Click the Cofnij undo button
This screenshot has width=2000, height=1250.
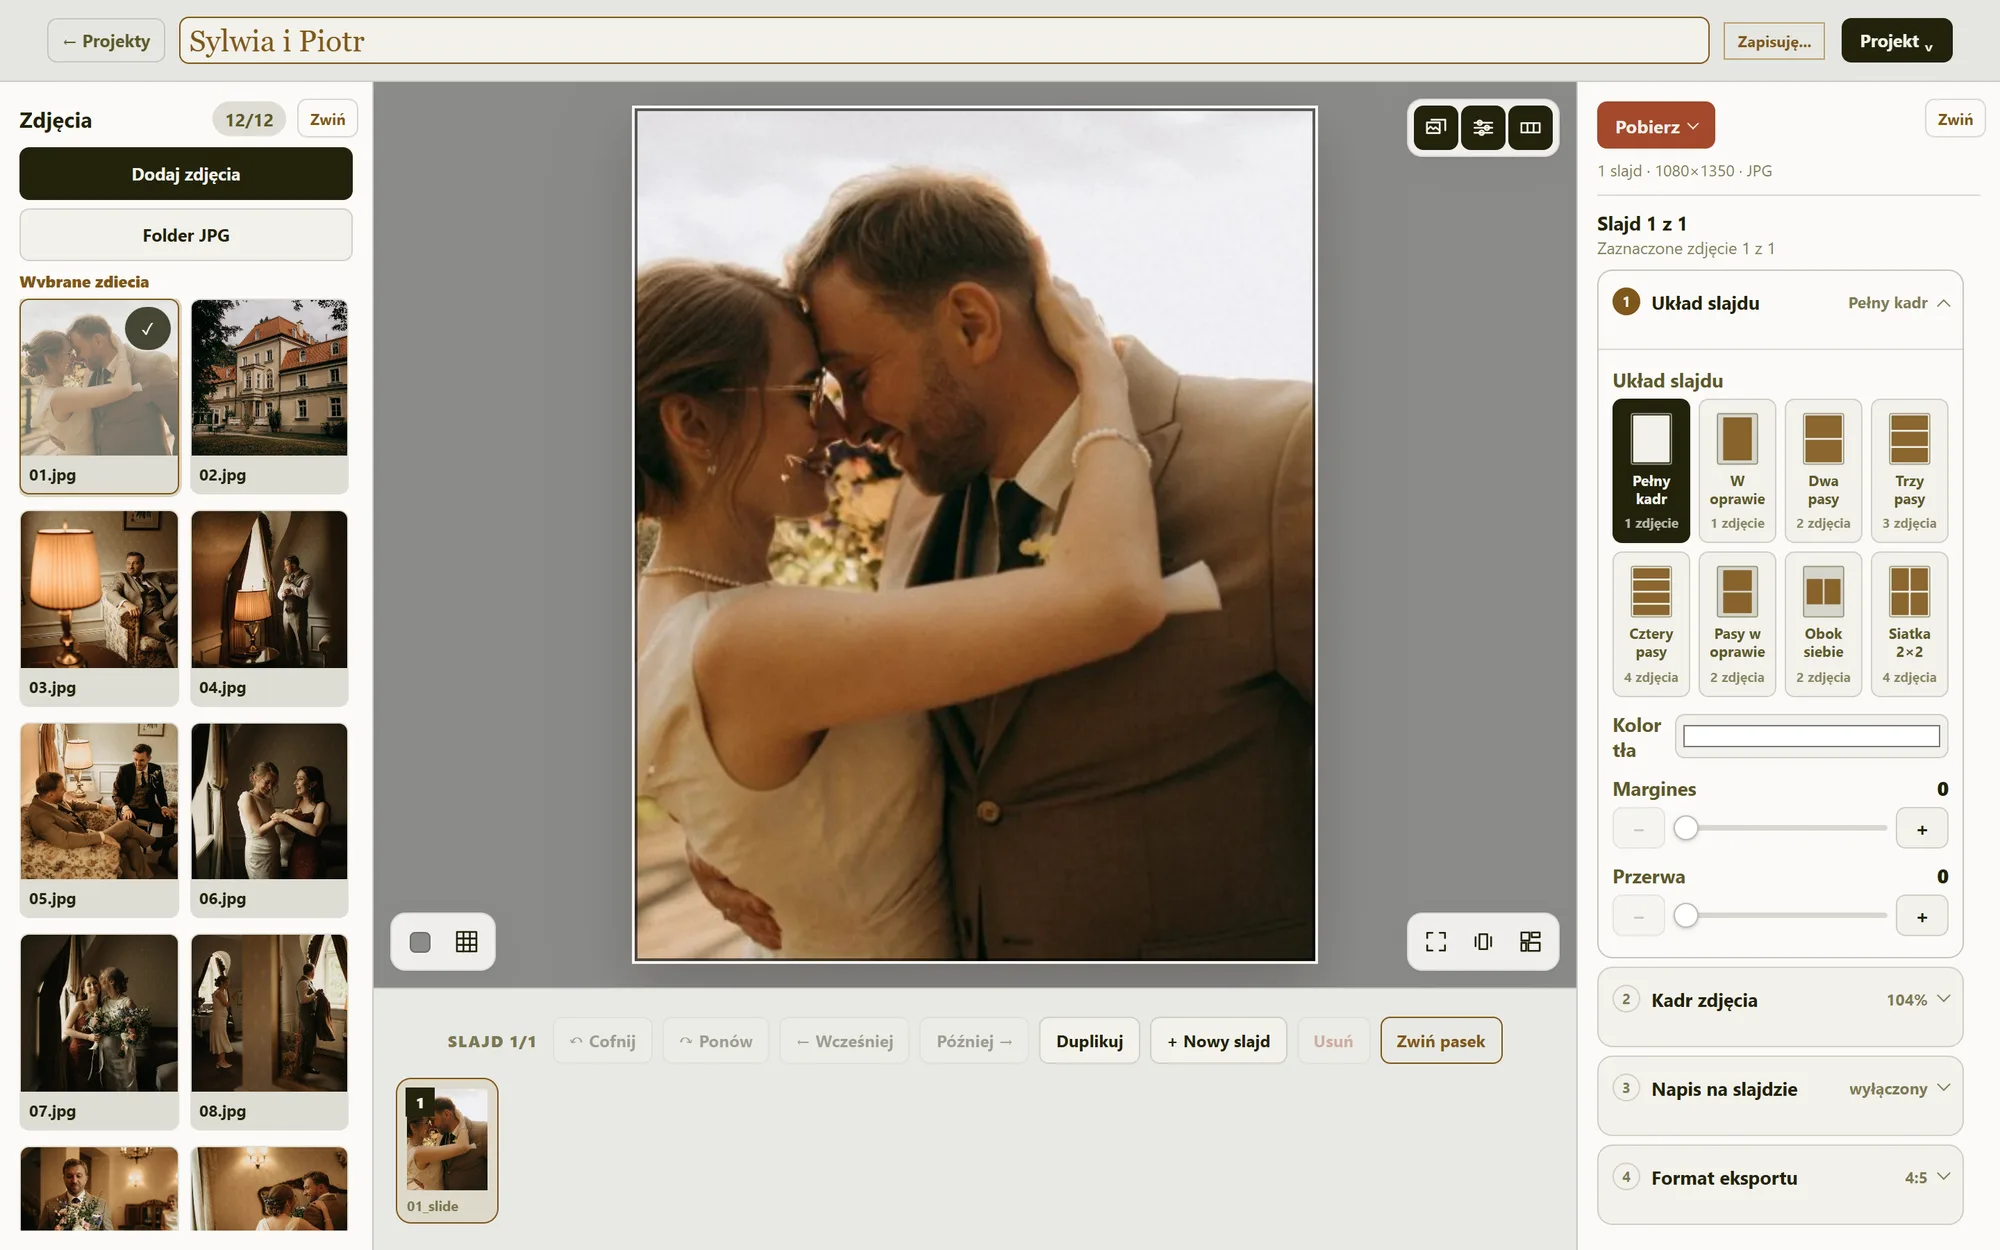point(602,1041)
